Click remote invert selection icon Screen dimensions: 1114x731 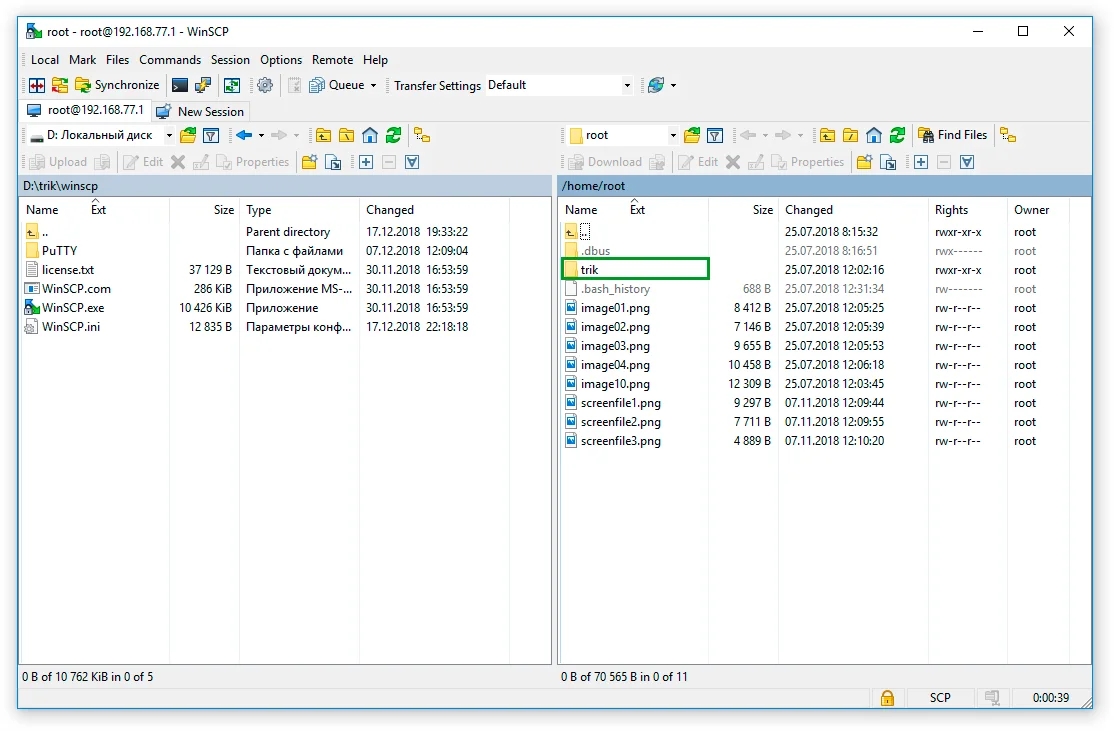click(967, 162)
